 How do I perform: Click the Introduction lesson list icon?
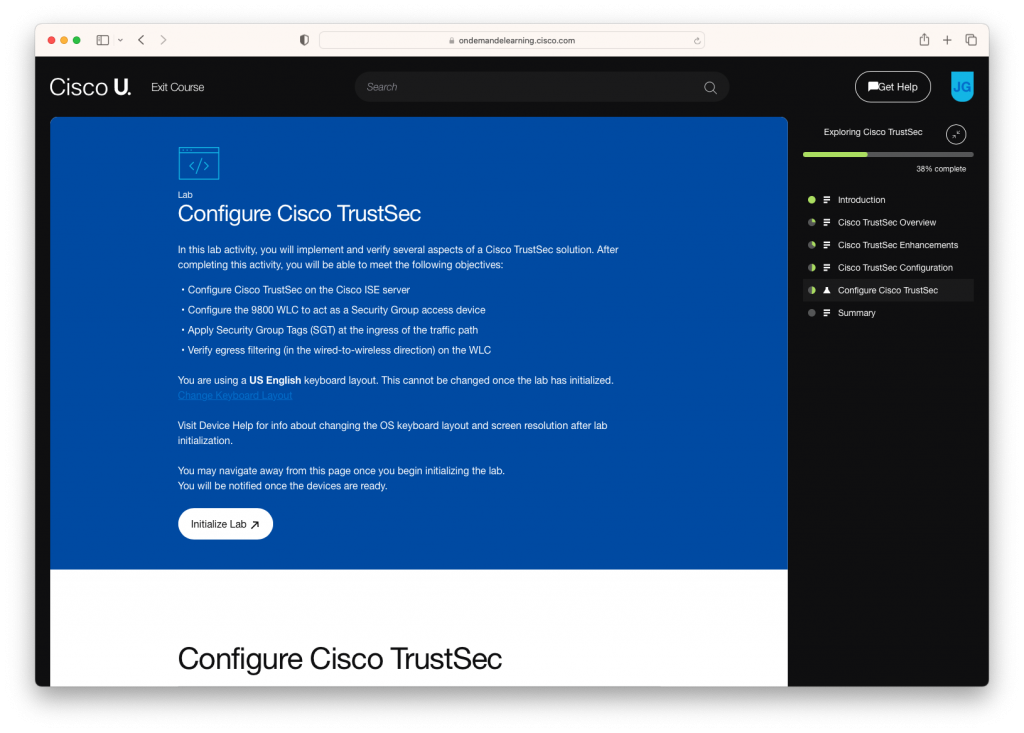(x=827, y=199)
